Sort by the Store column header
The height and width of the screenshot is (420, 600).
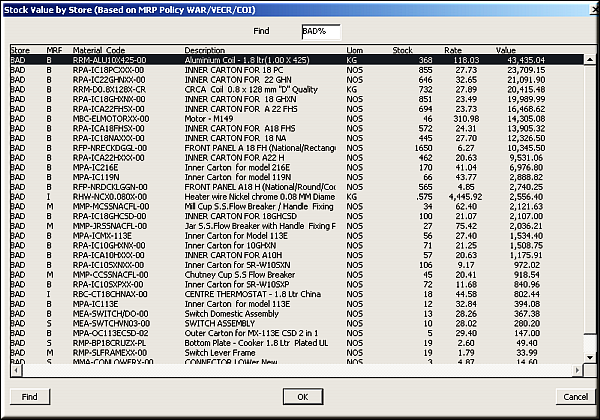pyautogui.click(x=18, y=50)
